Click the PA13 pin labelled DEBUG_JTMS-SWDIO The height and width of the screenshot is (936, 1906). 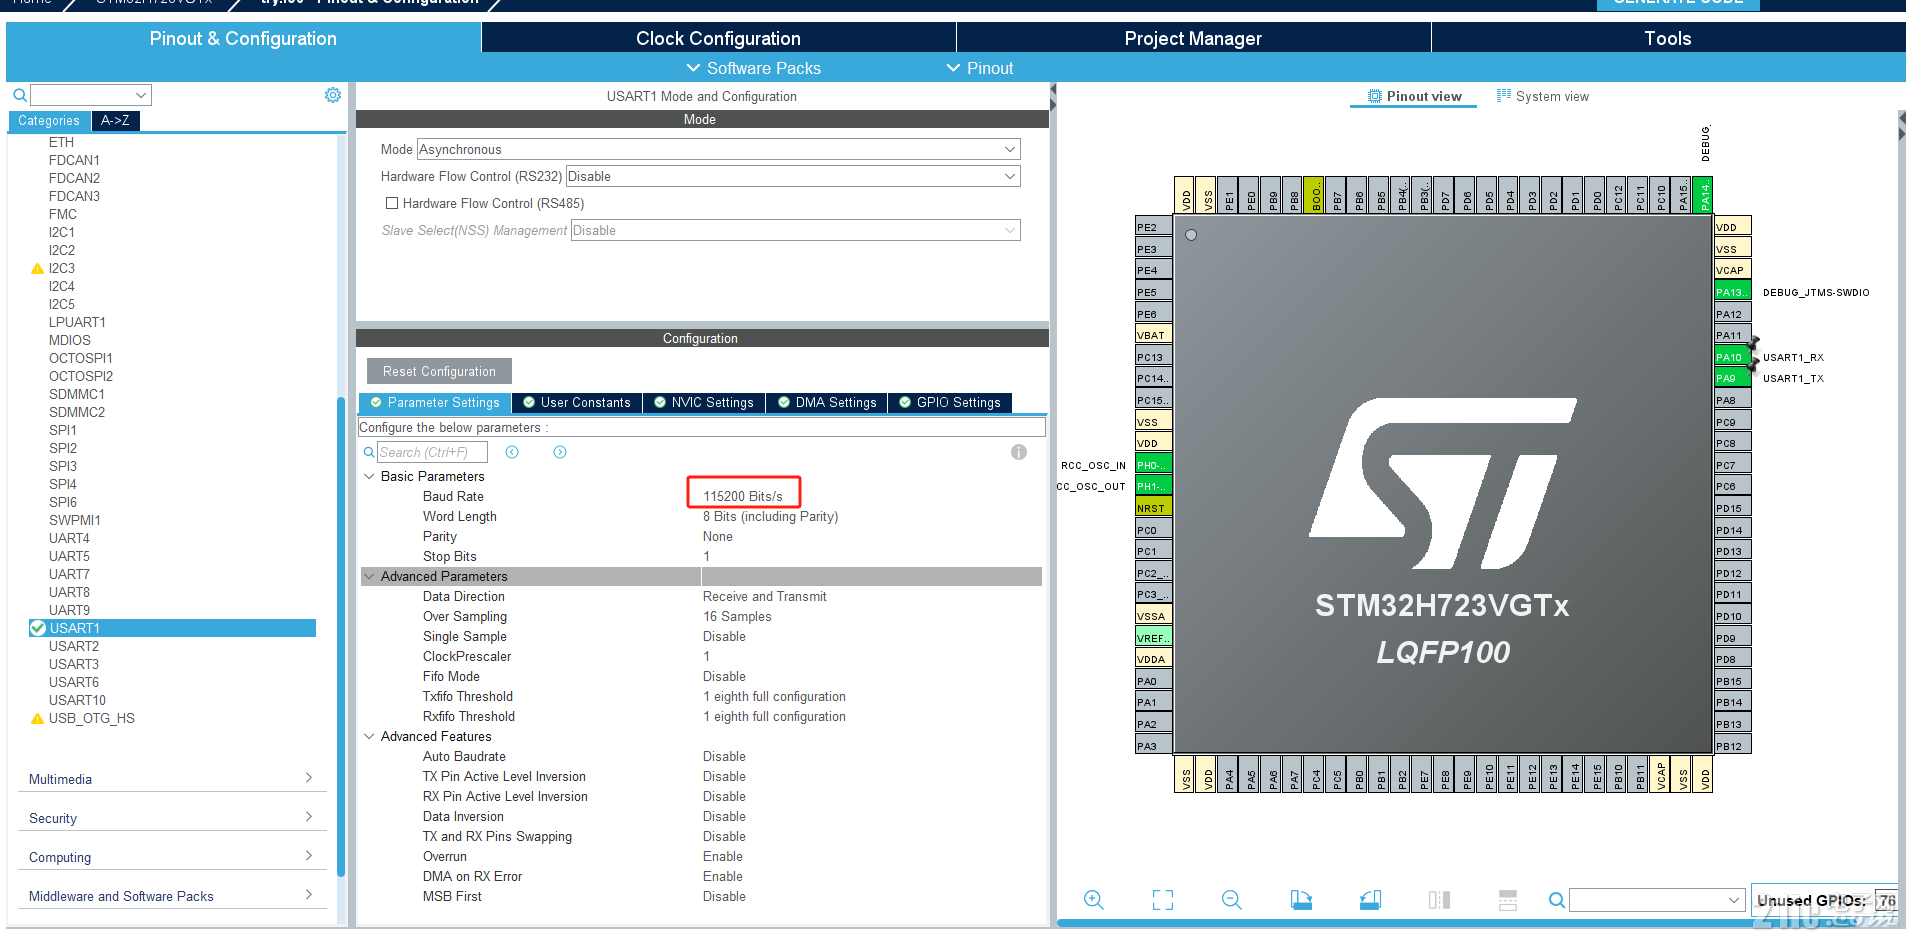1732,292
